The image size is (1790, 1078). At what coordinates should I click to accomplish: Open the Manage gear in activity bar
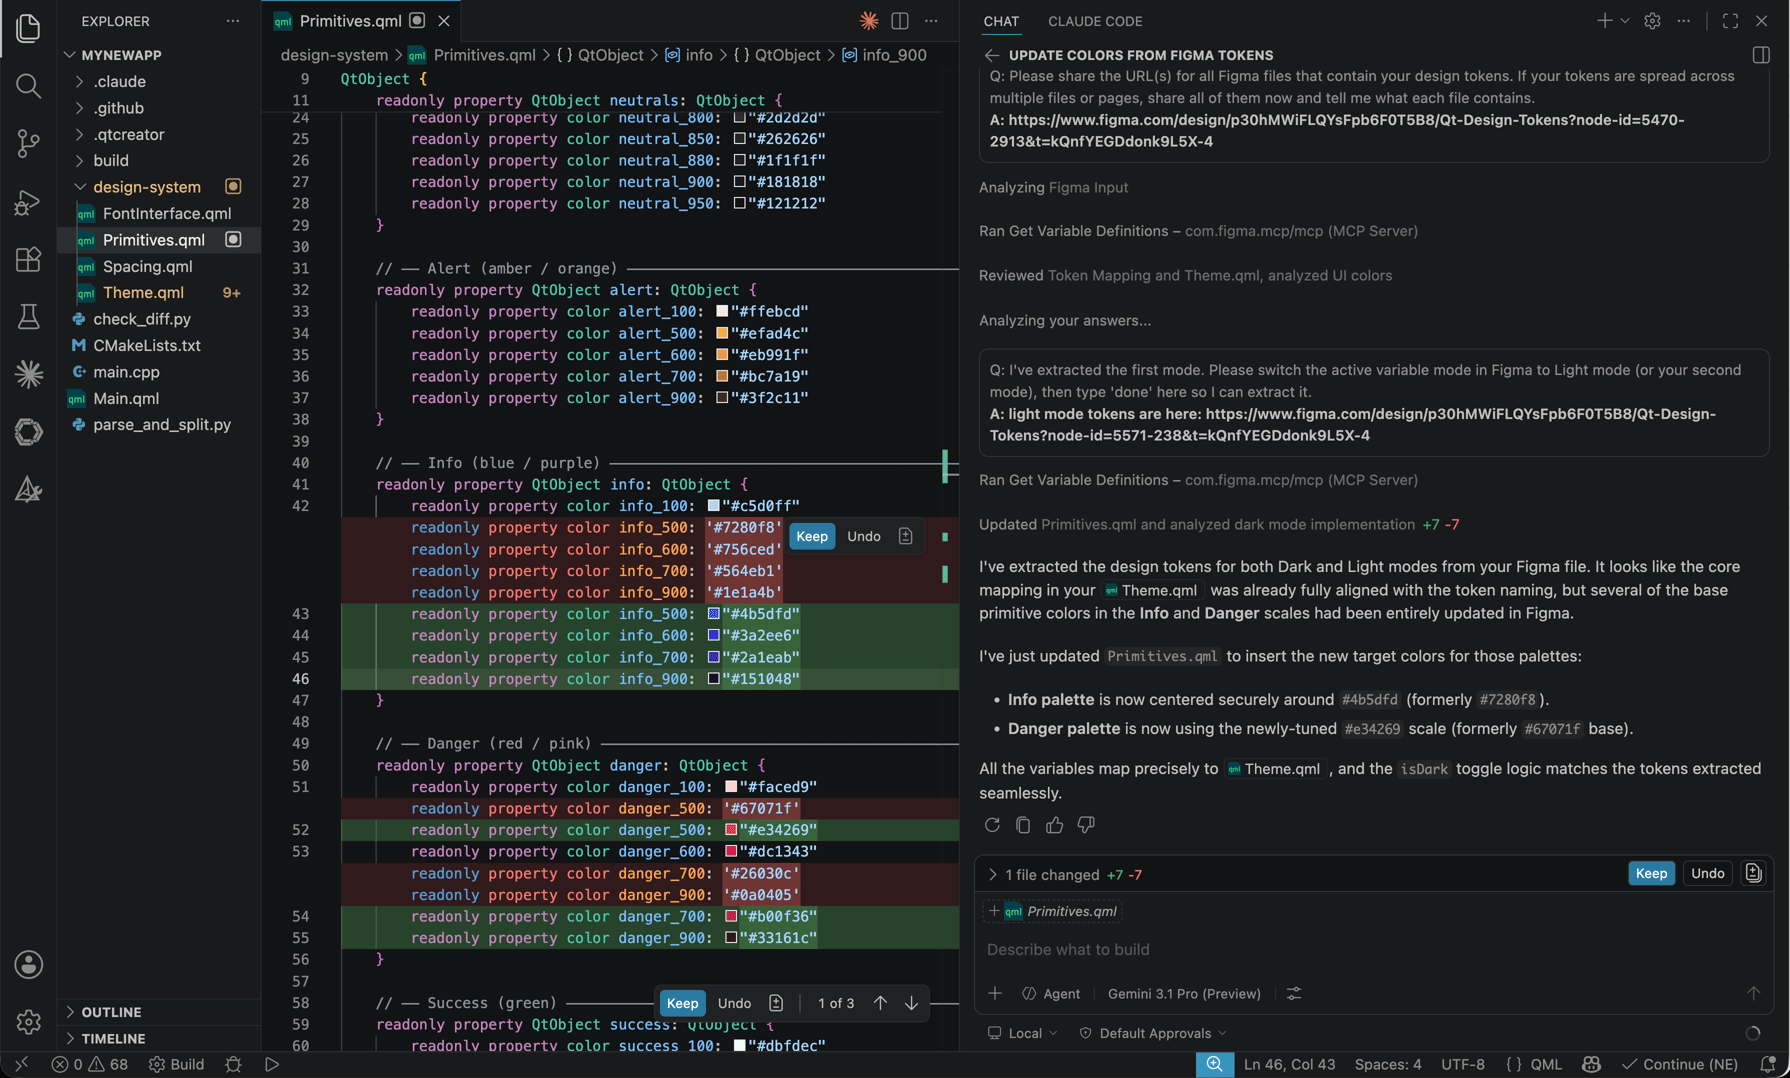[x=28, y=1022]
